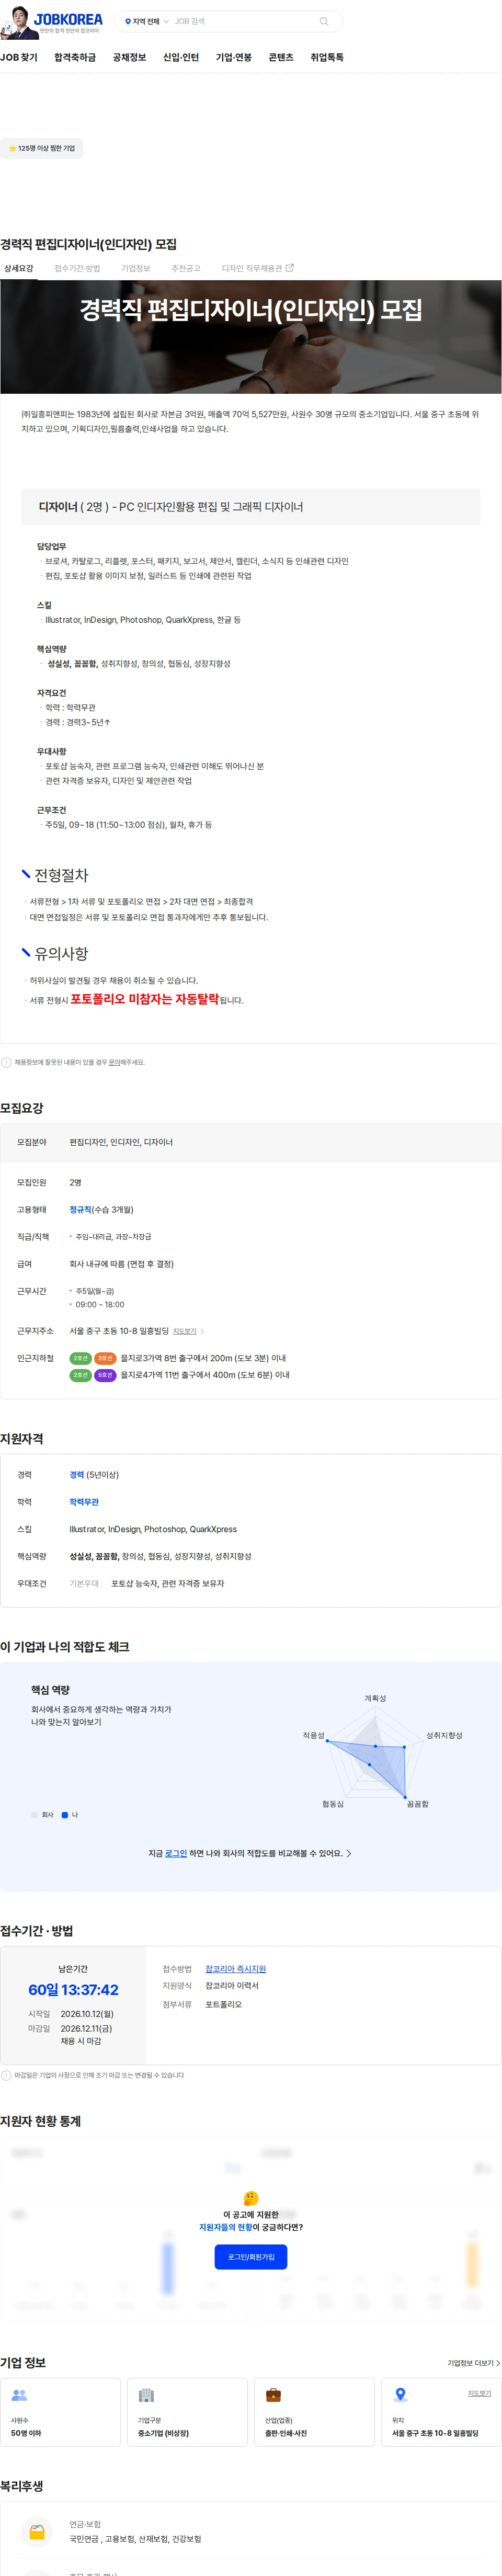Select the 추천공고 tab

click(x=186, y=268)
